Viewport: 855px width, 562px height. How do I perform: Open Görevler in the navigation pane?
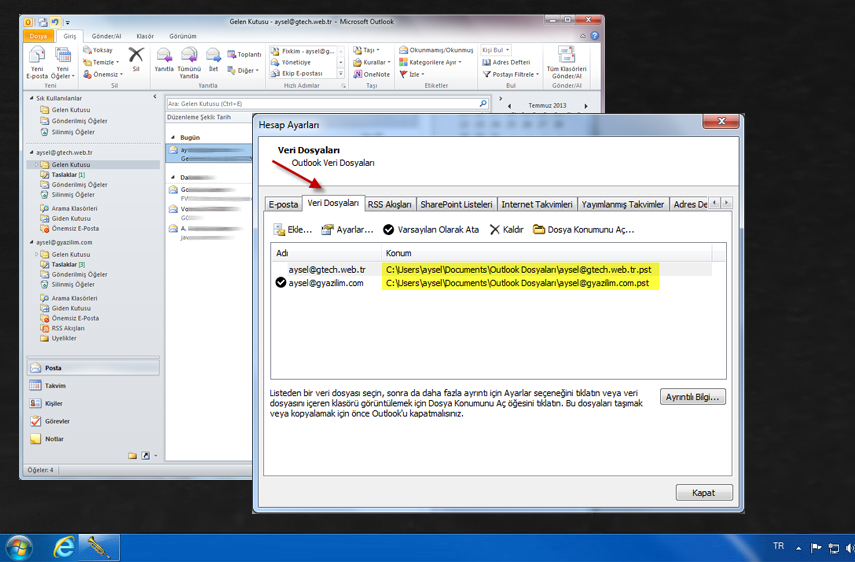[93, 421]
